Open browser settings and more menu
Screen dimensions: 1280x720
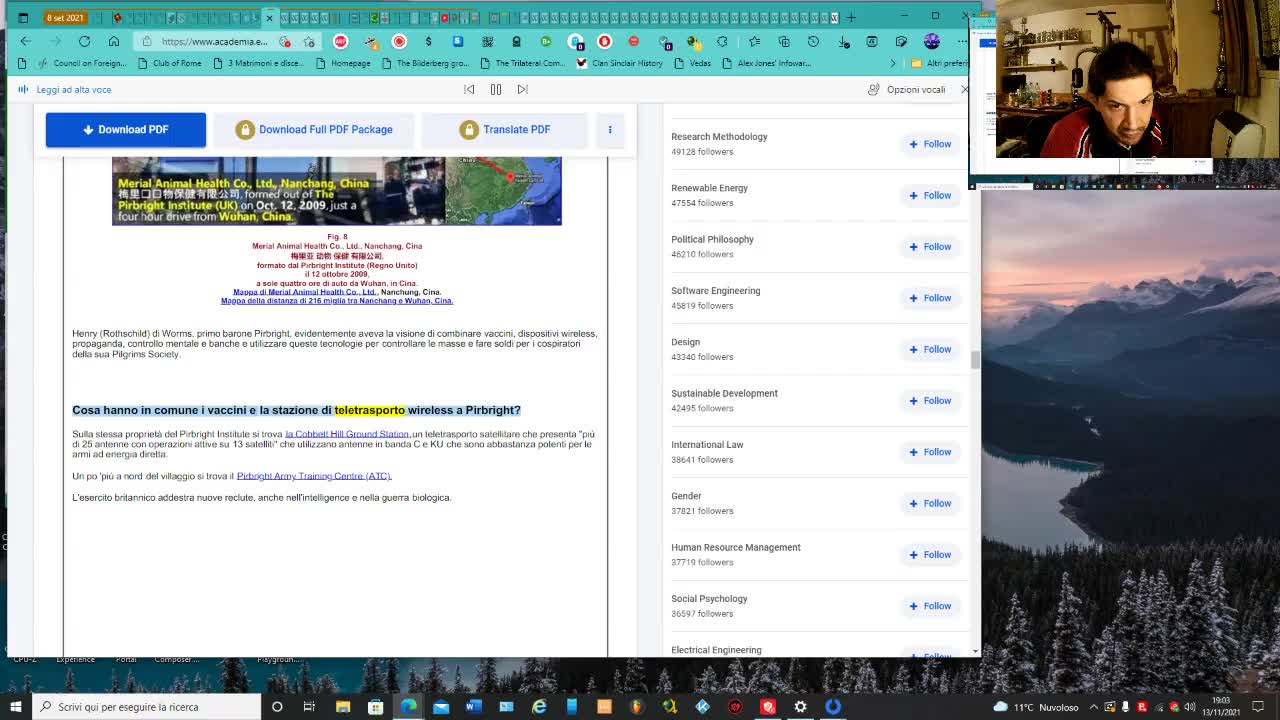point(962,41)
